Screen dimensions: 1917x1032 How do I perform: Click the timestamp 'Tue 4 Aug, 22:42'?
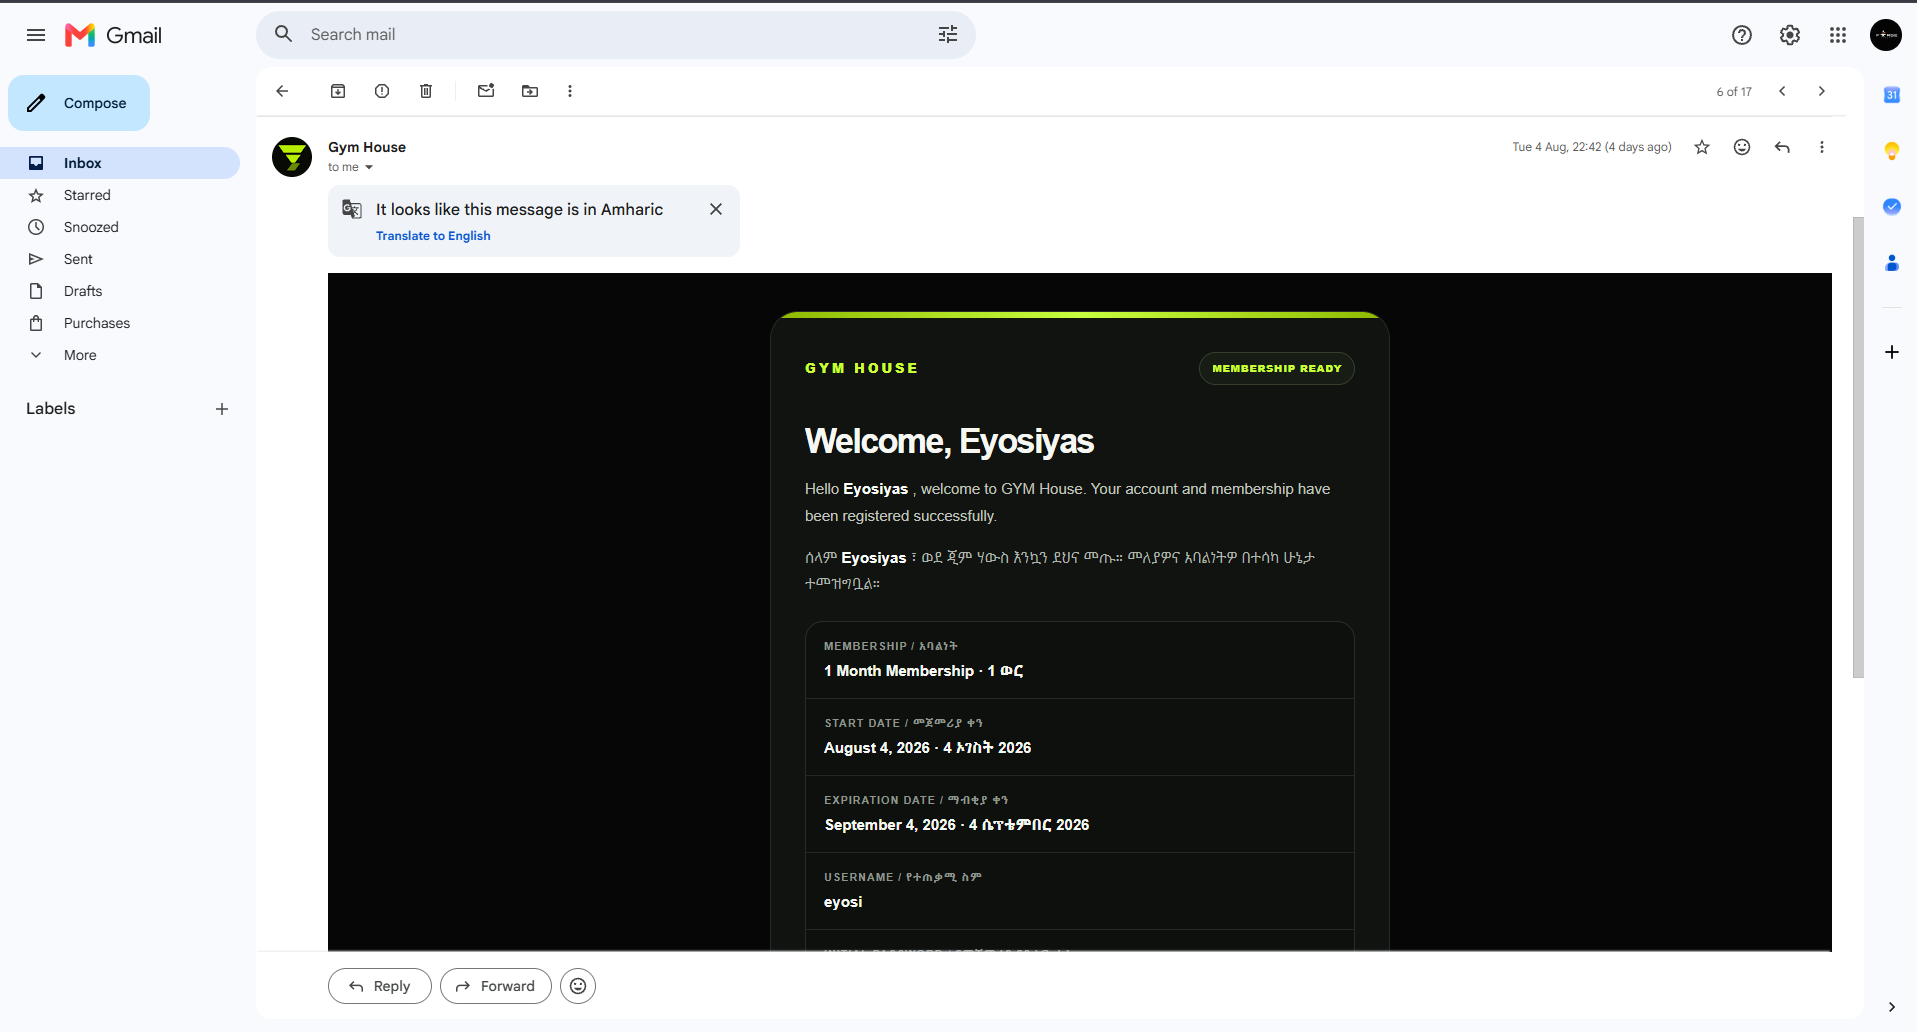pyautogui.click(x=1557, y=147)
